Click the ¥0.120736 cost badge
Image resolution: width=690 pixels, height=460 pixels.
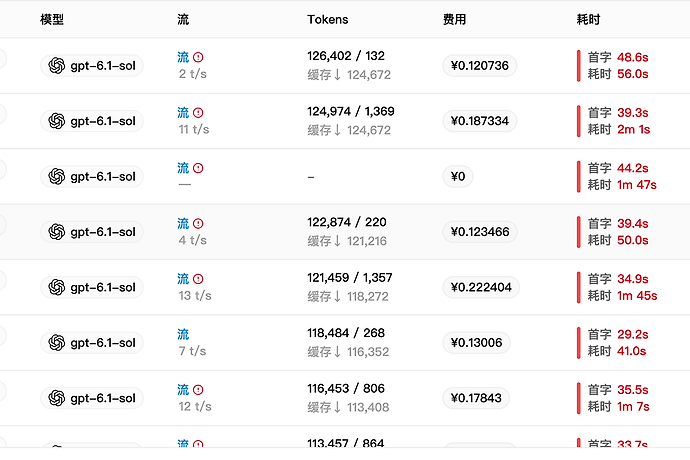480,66
